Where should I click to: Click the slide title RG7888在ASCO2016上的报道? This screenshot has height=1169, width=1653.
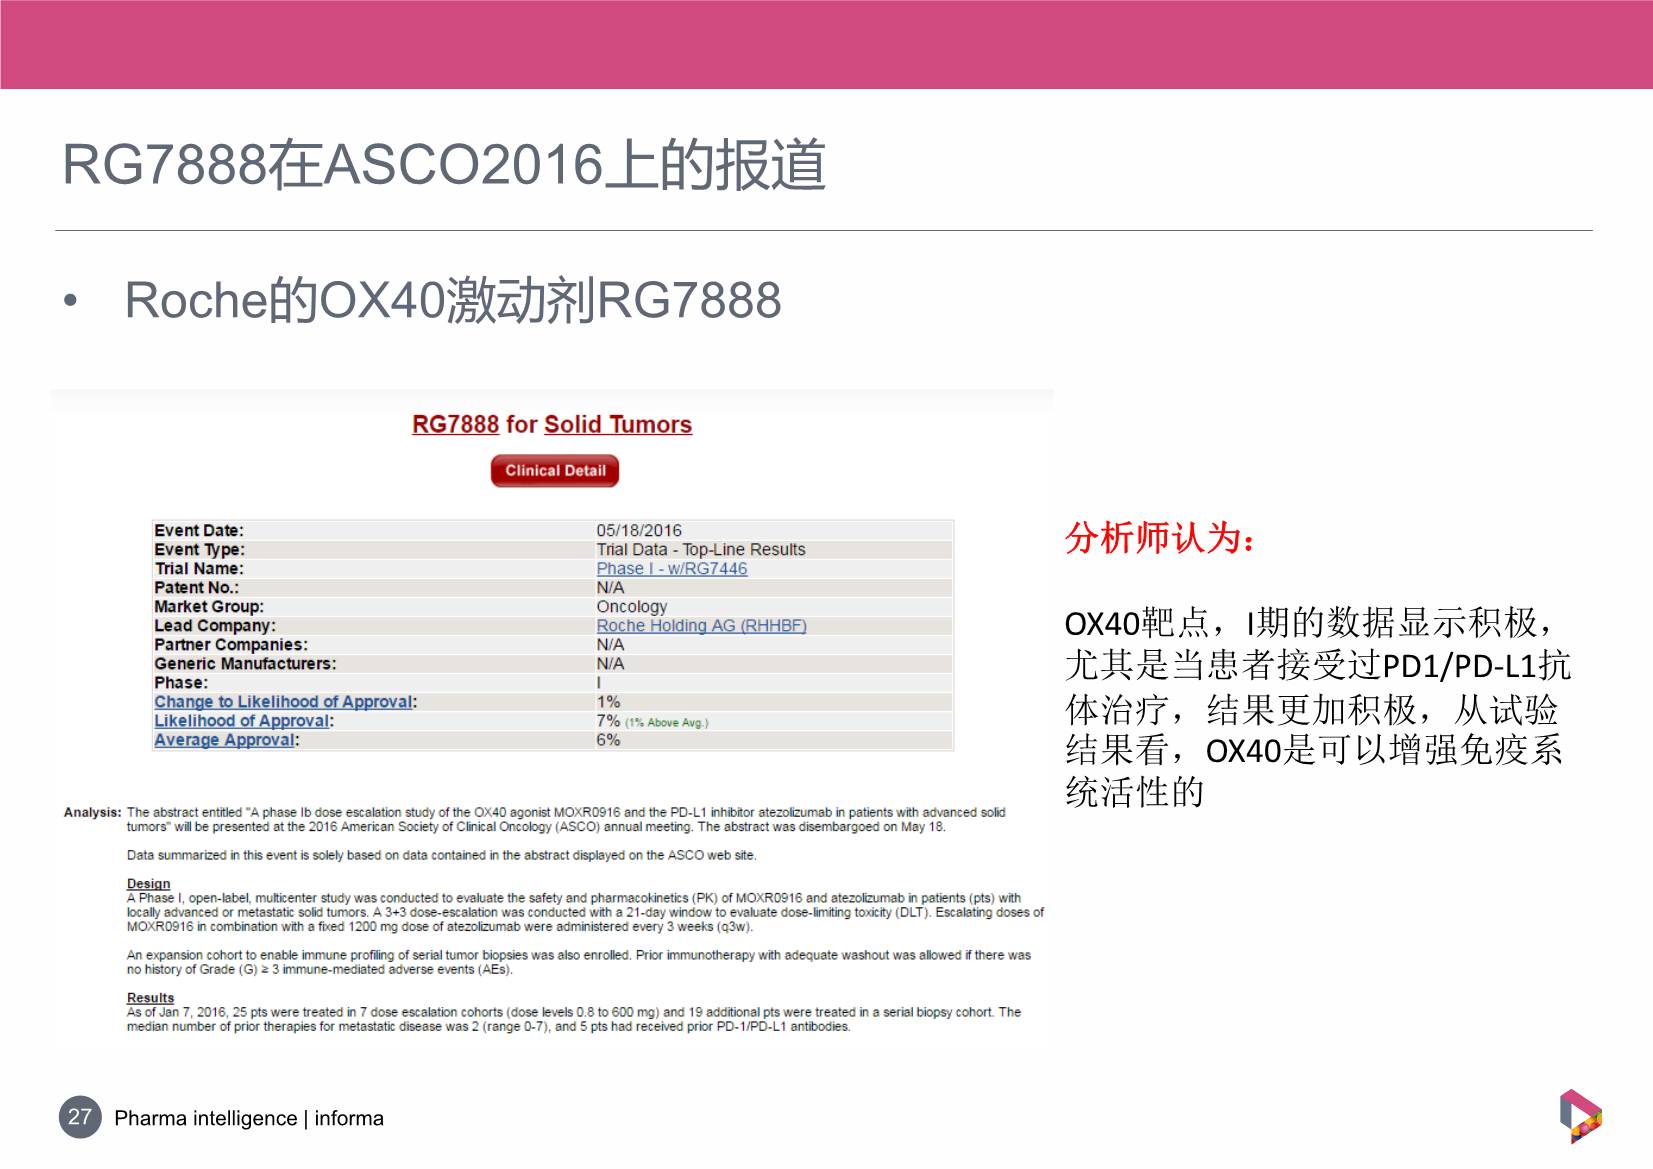tap(444, 165)
